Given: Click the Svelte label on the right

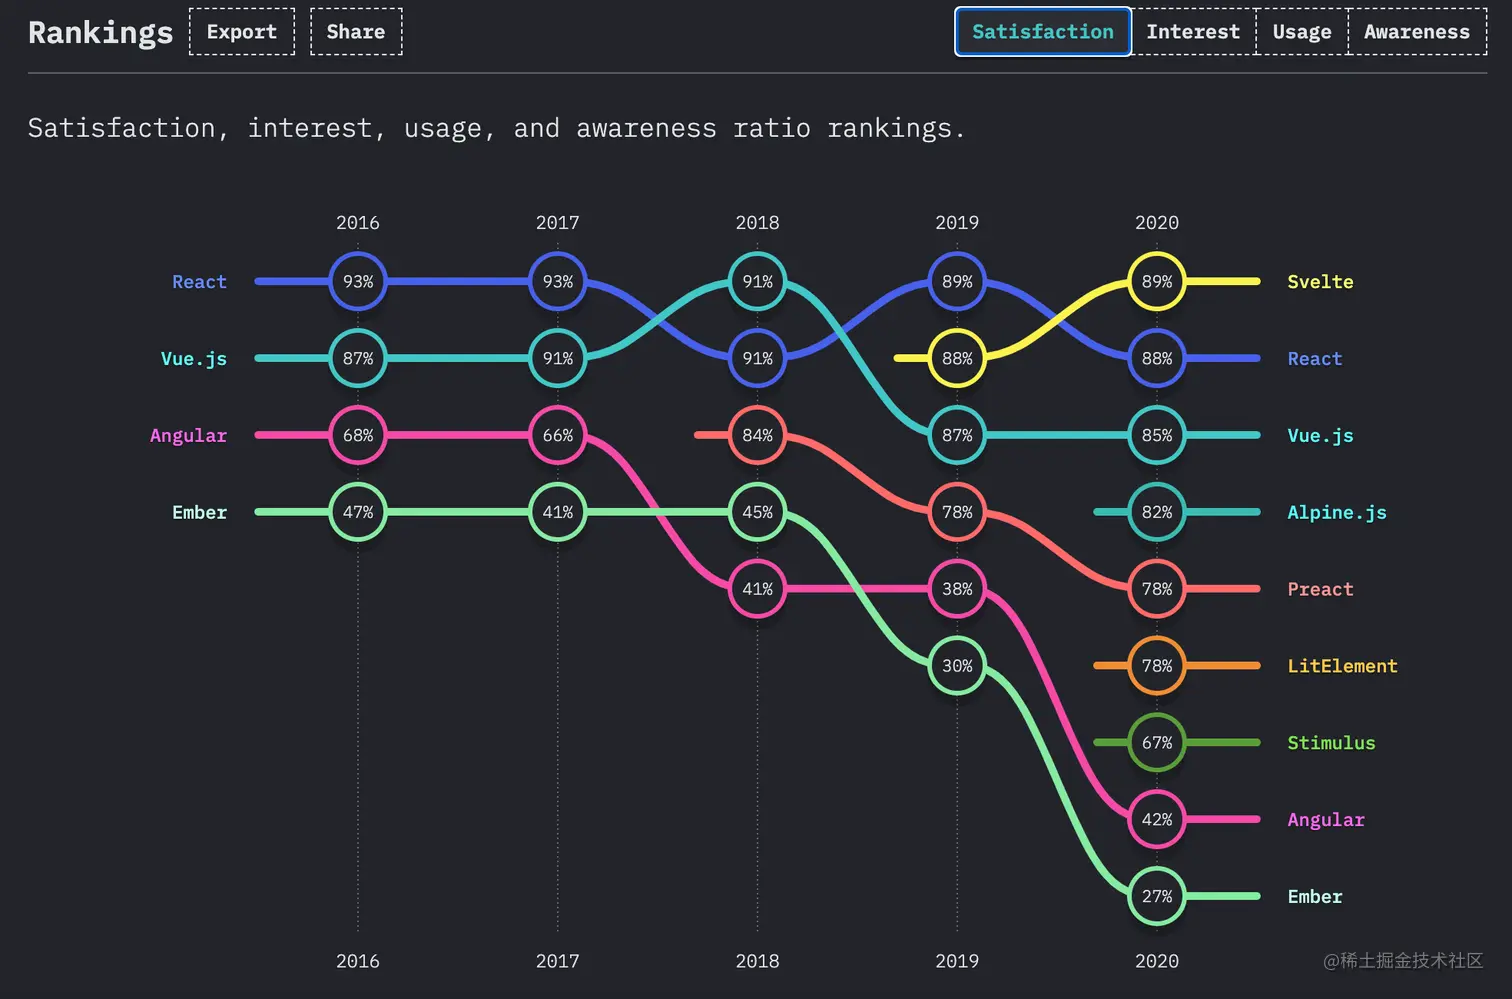Looking at the screenshot, I should (x=1320, y=282).
